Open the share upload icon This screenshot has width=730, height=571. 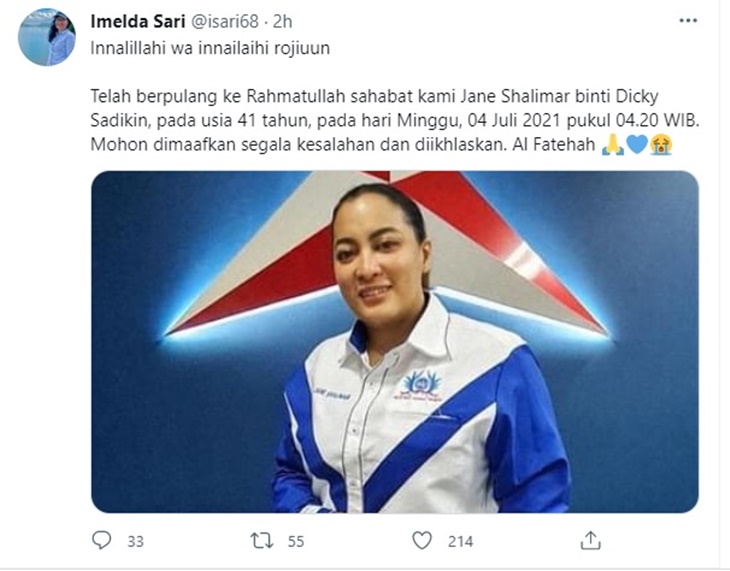(x=590, y=540)
